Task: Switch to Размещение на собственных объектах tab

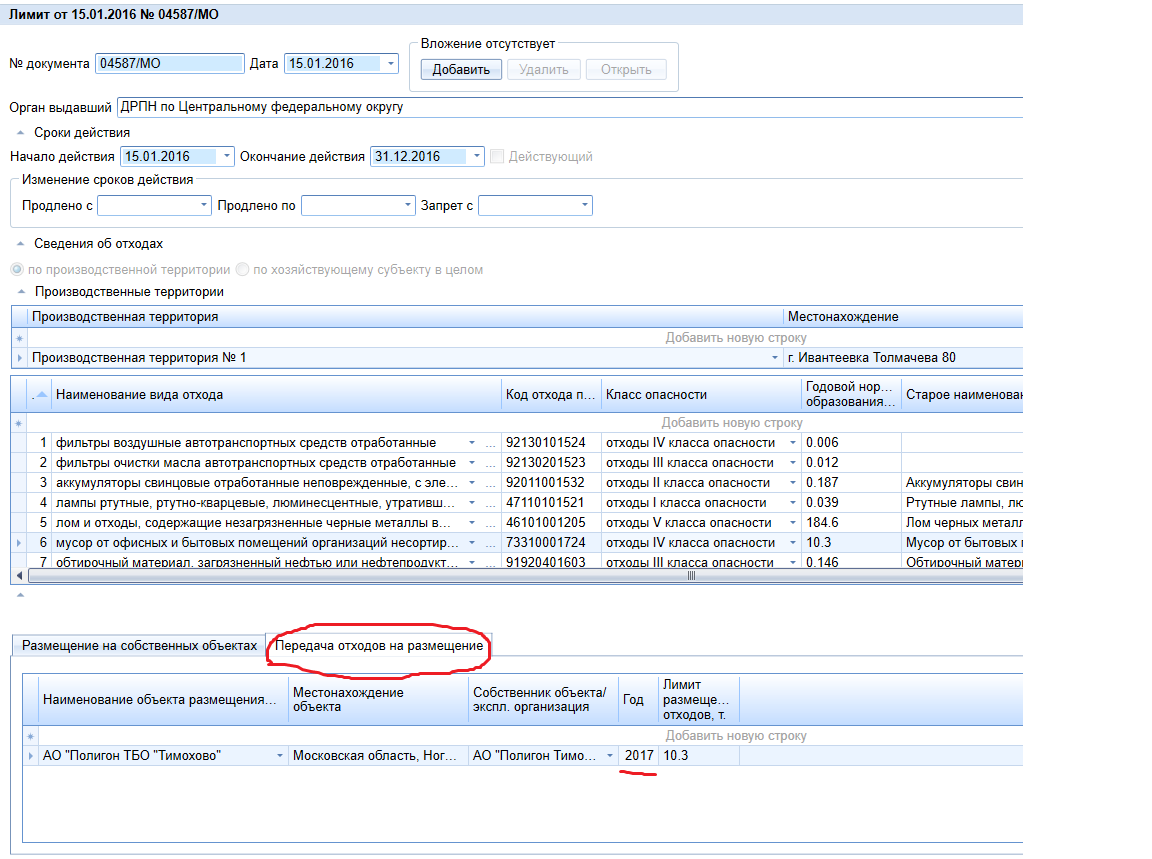Action: click(139, 646)
